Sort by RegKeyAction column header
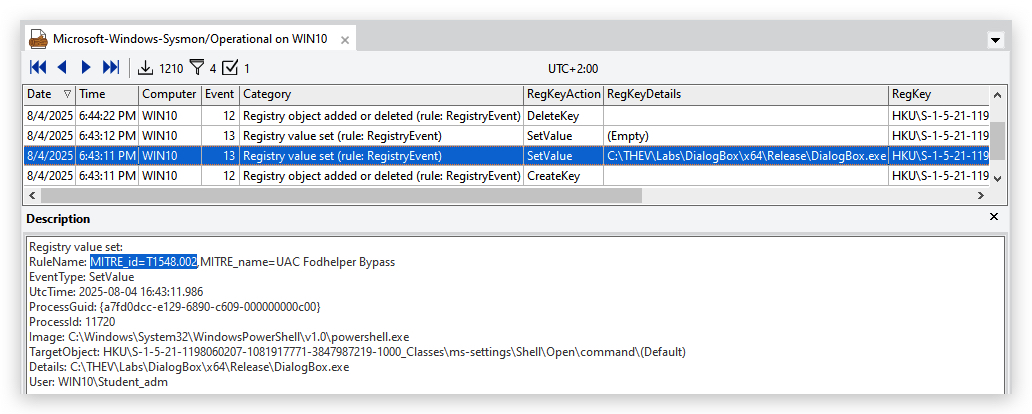Viewport: 1032px width, 414px height. coord(563,94)
